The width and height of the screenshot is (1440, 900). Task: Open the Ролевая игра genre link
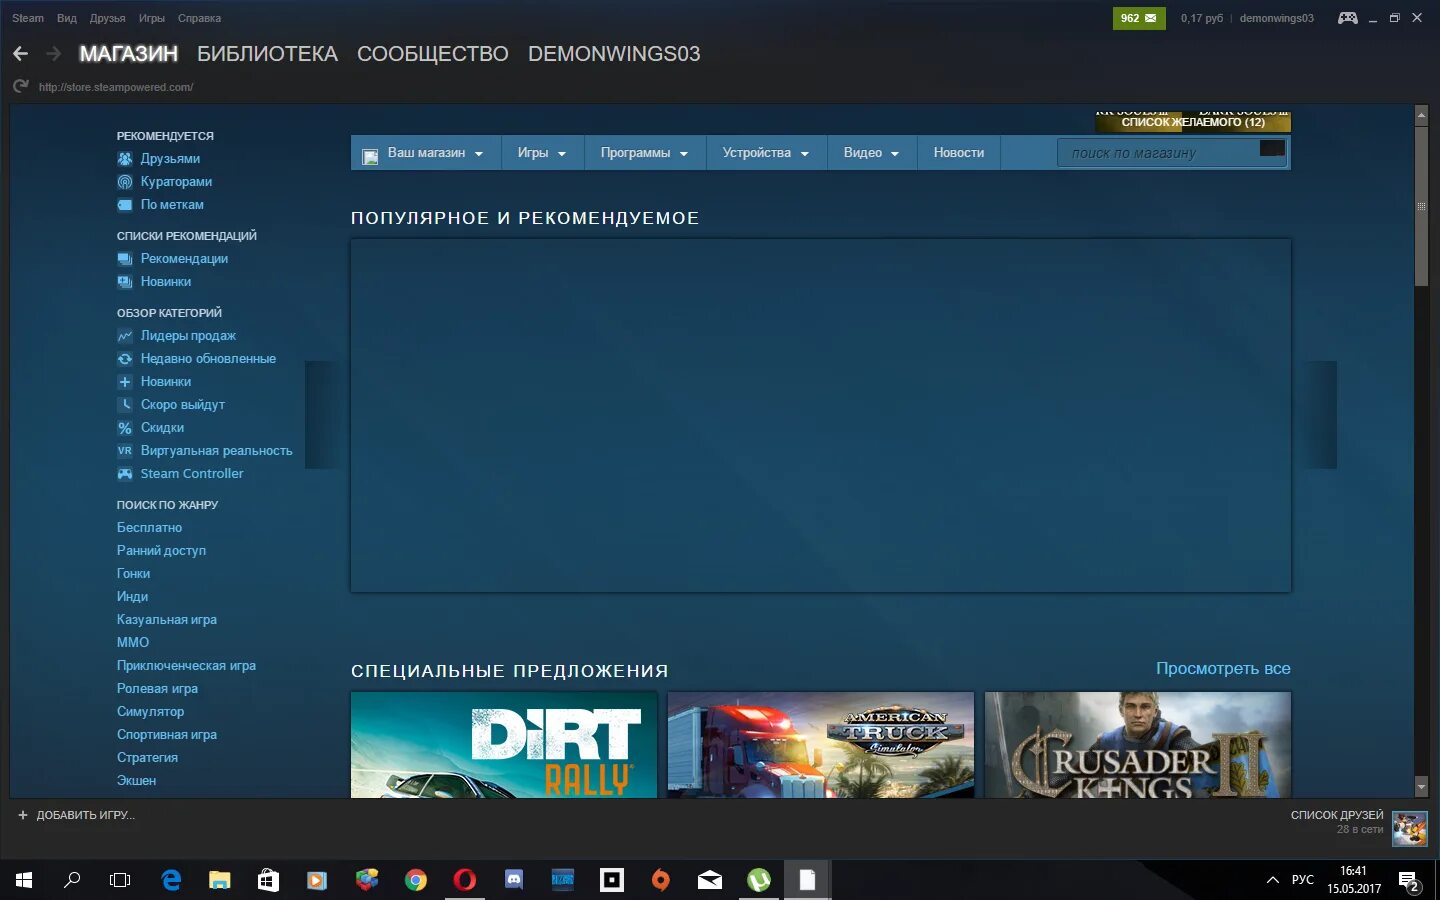click(158, 689)
